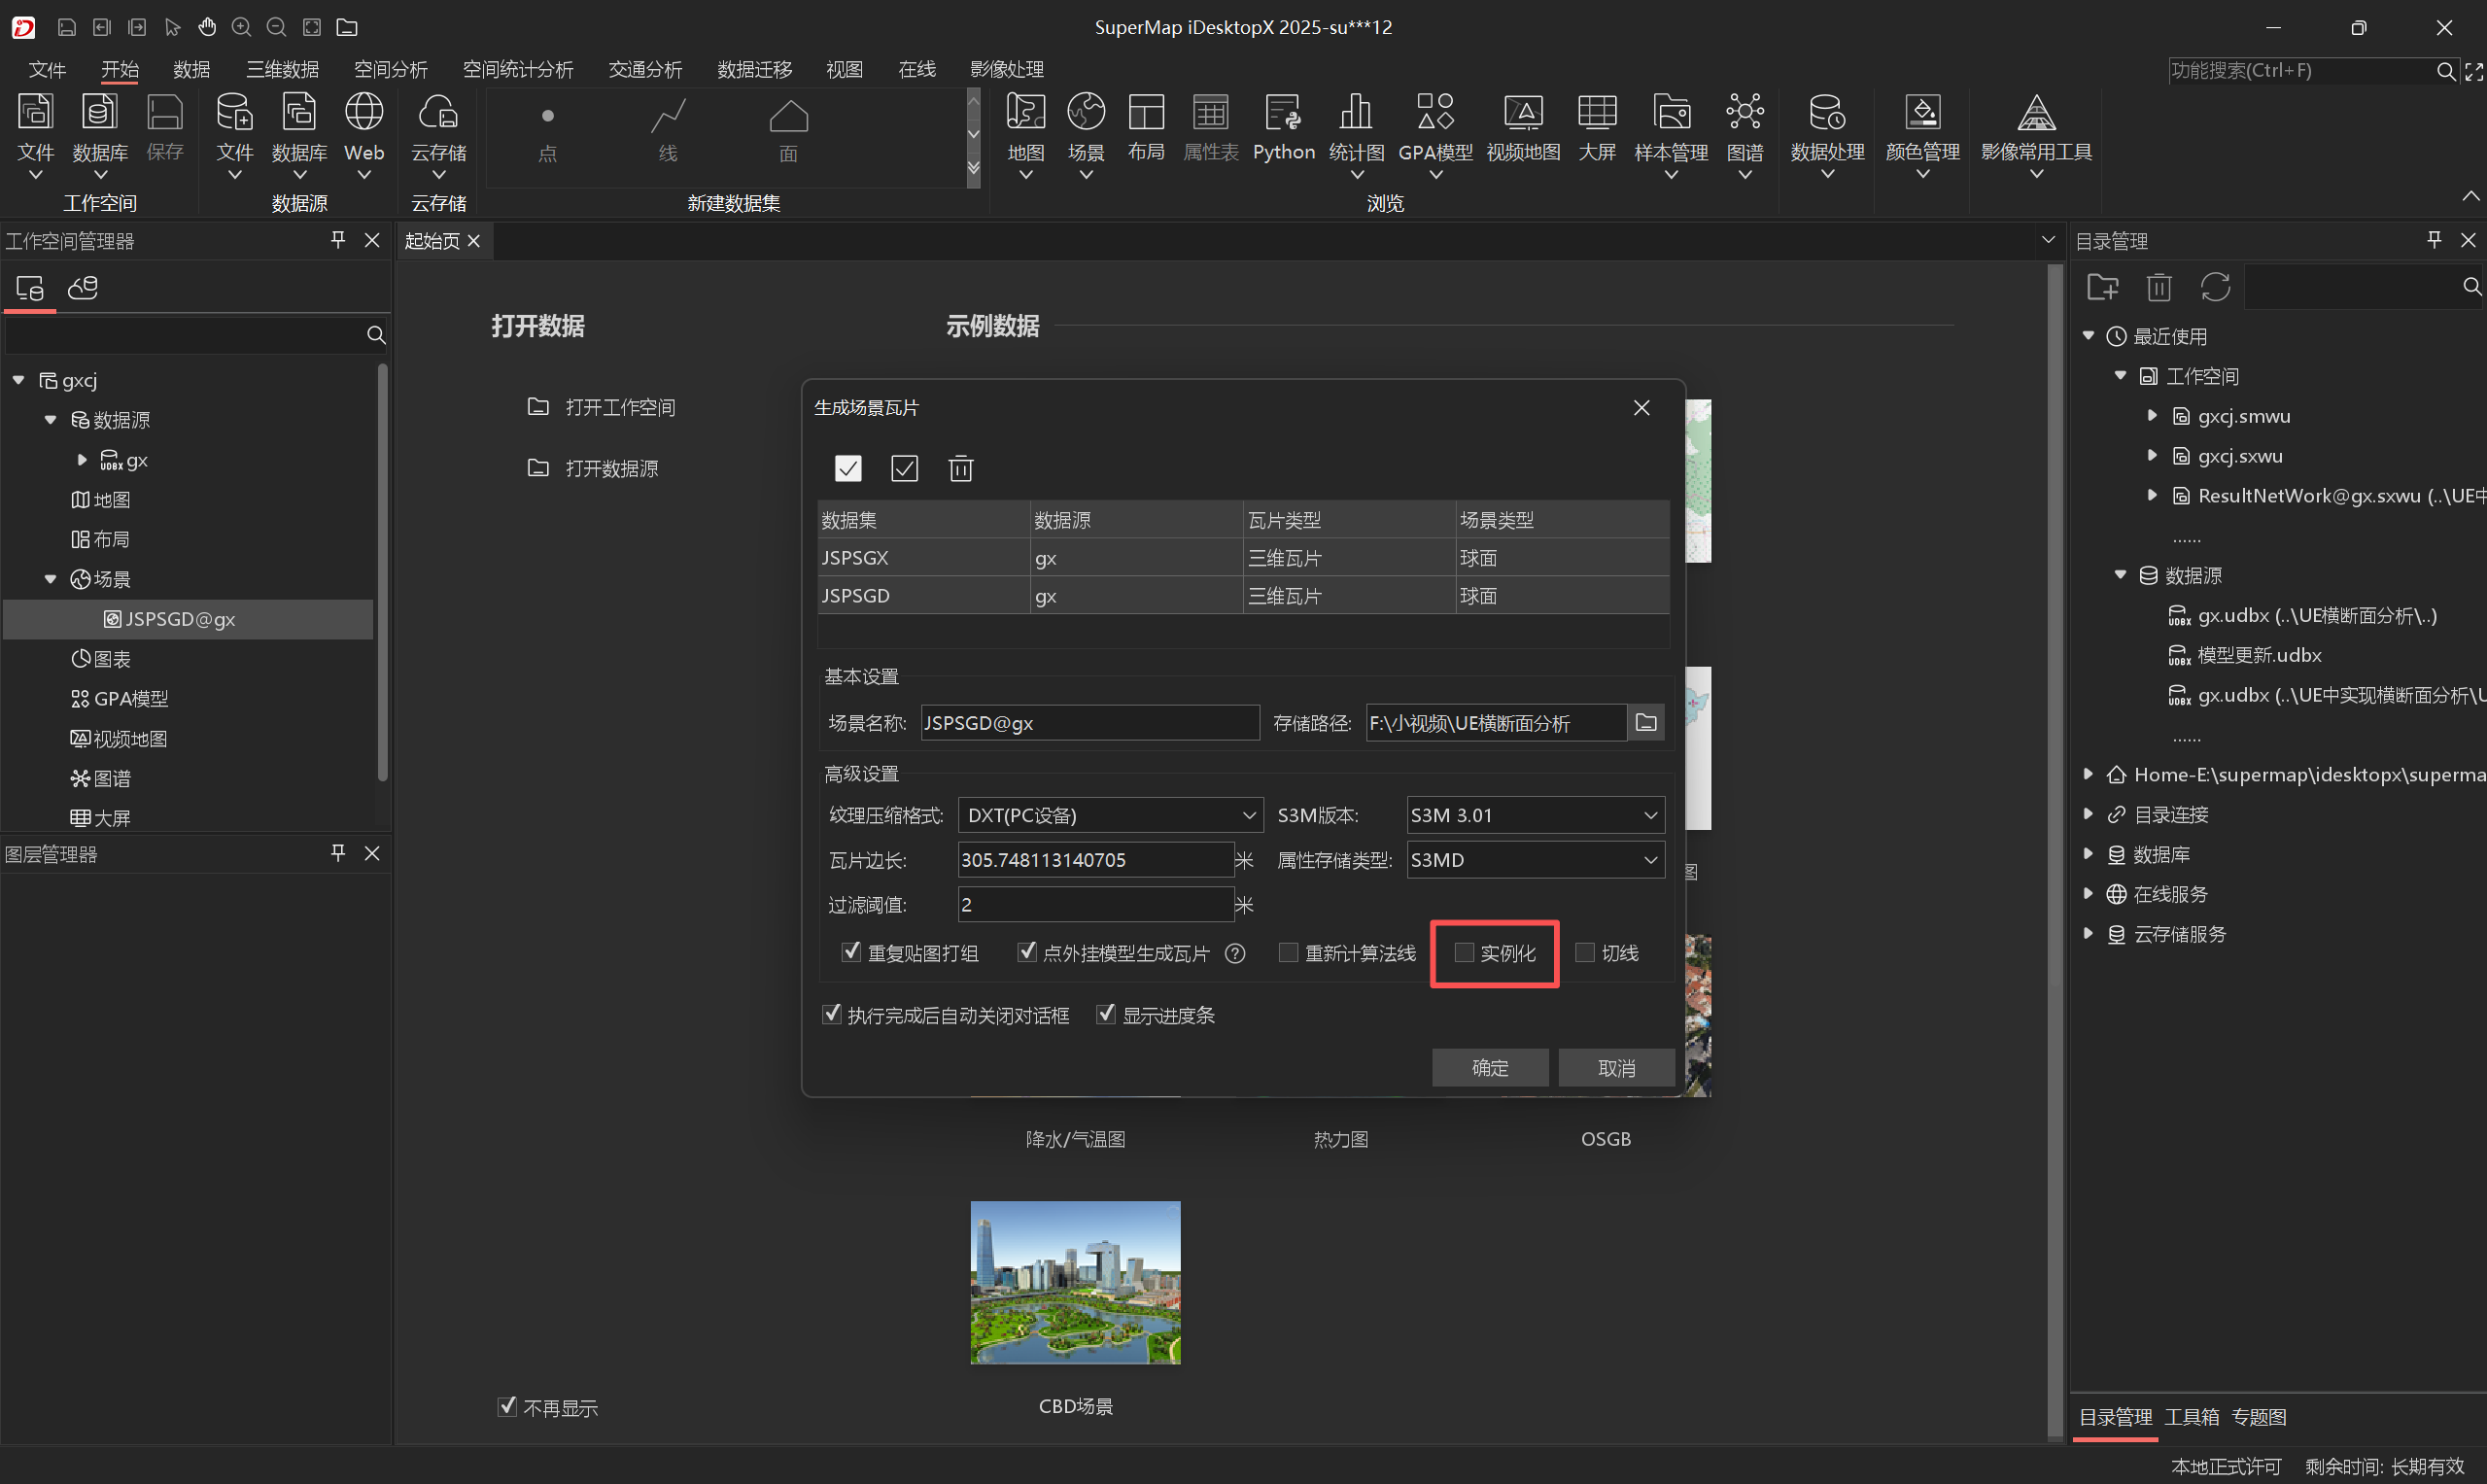Click the trash icon in the tile dialog
Viewport: 2487px width, 1484px height.
960,468
